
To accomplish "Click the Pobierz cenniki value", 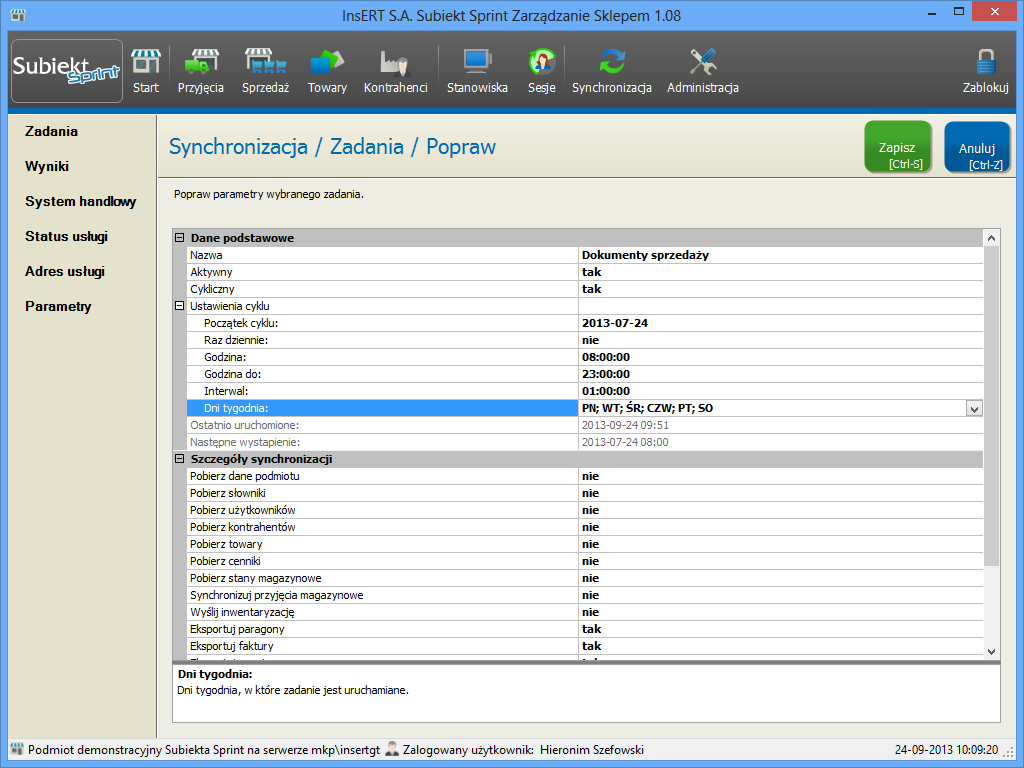I will click(780, 561).
